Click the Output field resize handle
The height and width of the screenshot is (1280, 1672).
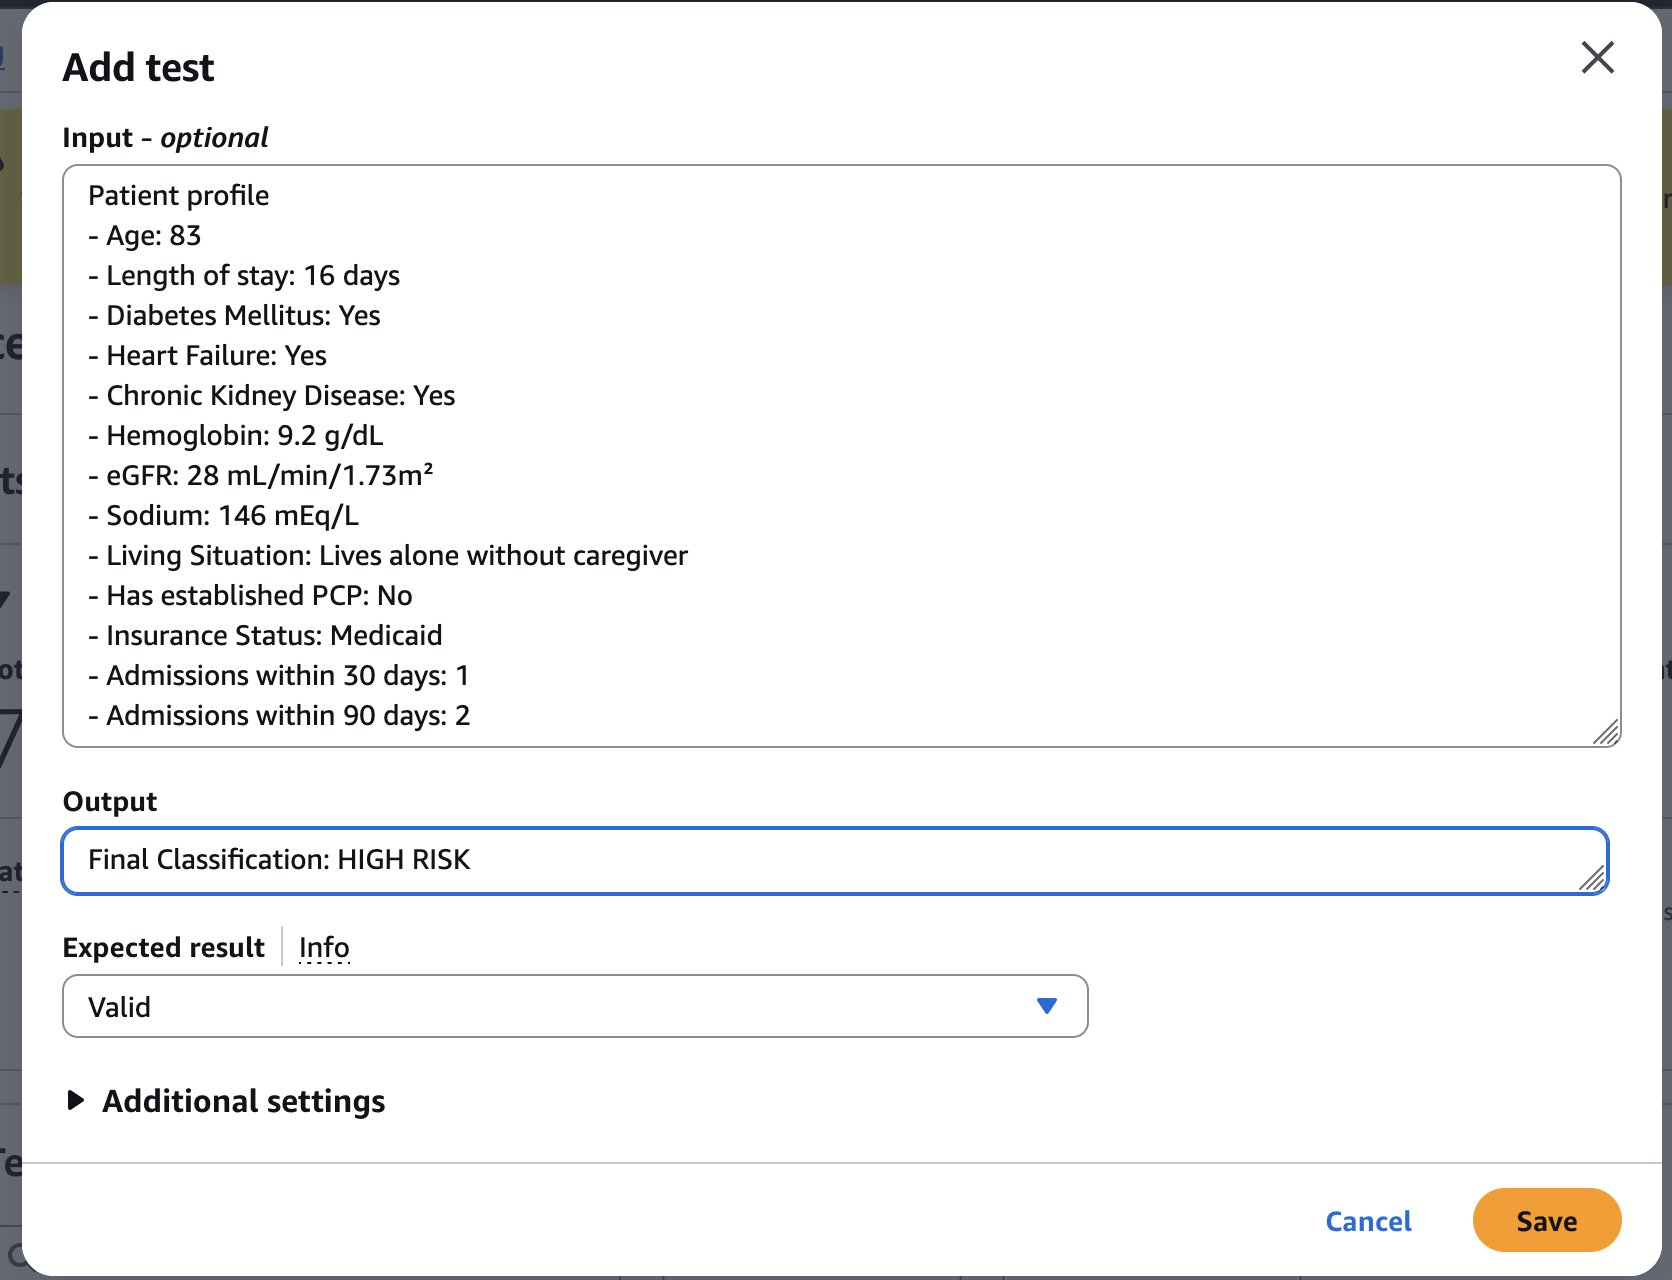tap(1592, 878)
